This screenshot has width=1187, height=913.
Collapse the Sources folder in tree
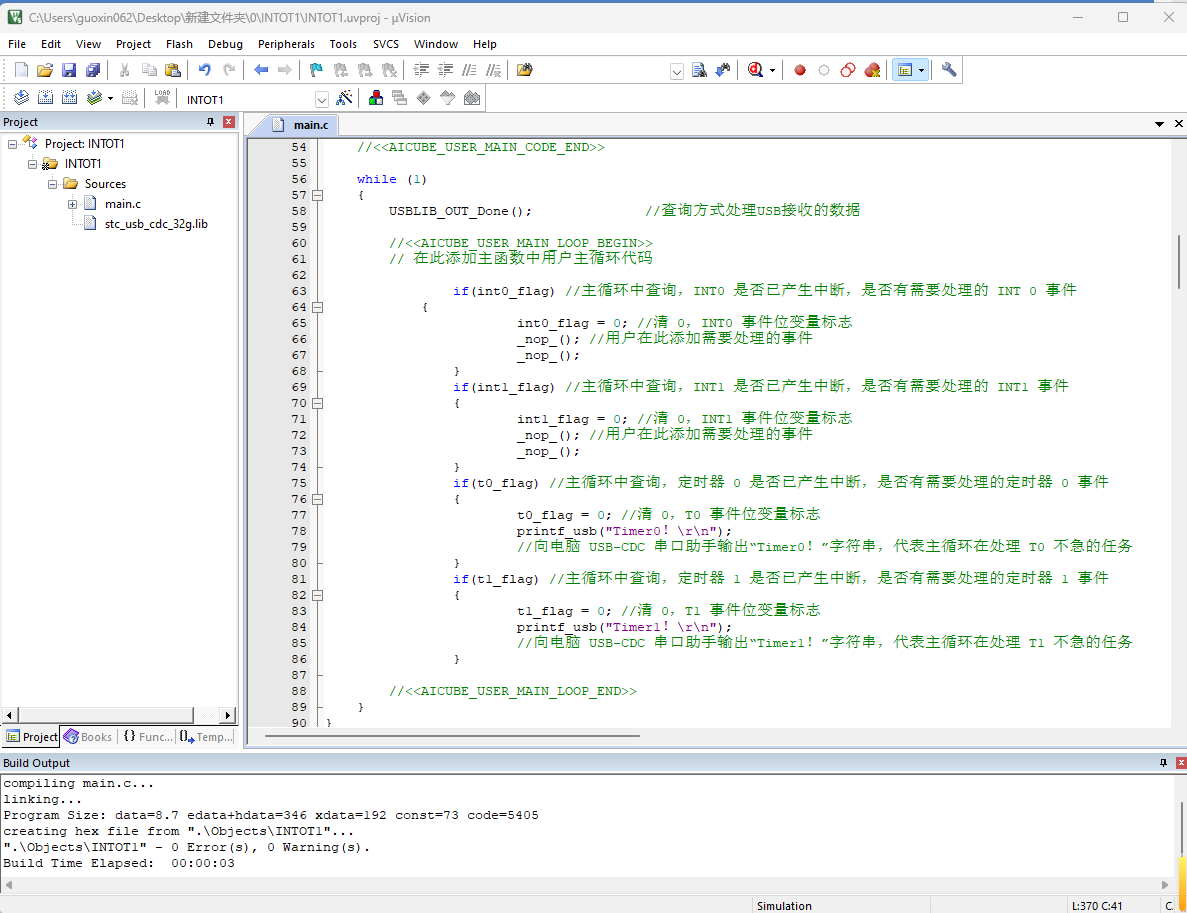pos(52,184)
